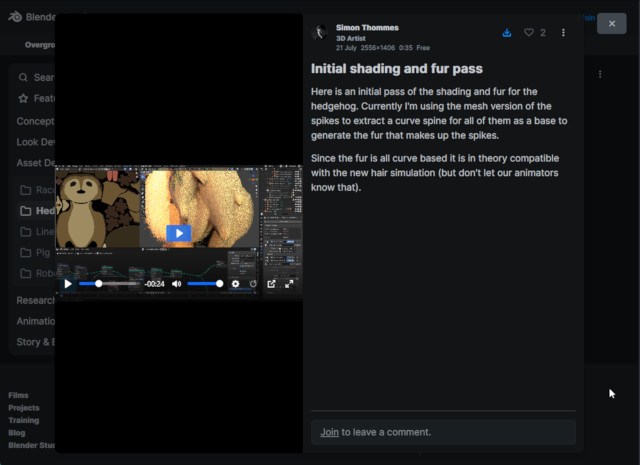Image resolution: width=640 pixels, height=465 pixels.
Task: Click the 3D Artist role label
Action: 351,38
